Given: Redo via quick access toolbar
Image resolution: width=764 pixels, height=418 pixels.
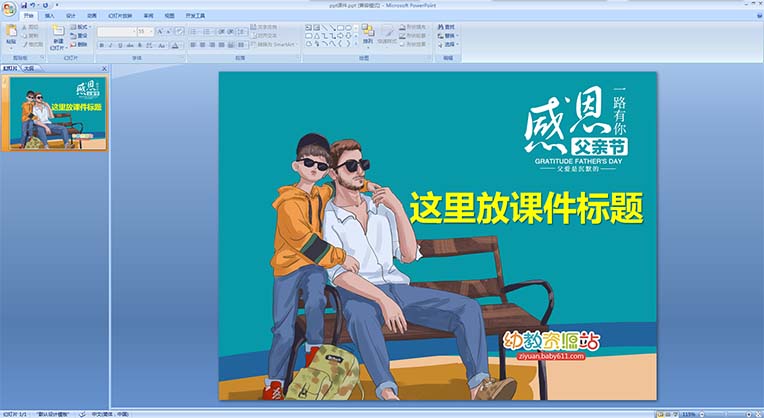Looking at the screenshot, I should (45, 5).
